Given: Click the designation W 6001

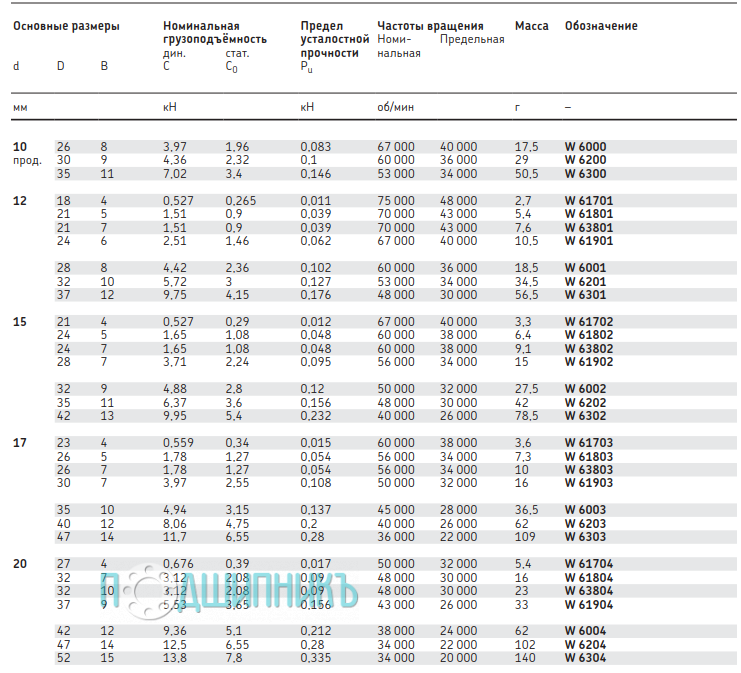Looking at the screenshot, I should click(585, 268).
